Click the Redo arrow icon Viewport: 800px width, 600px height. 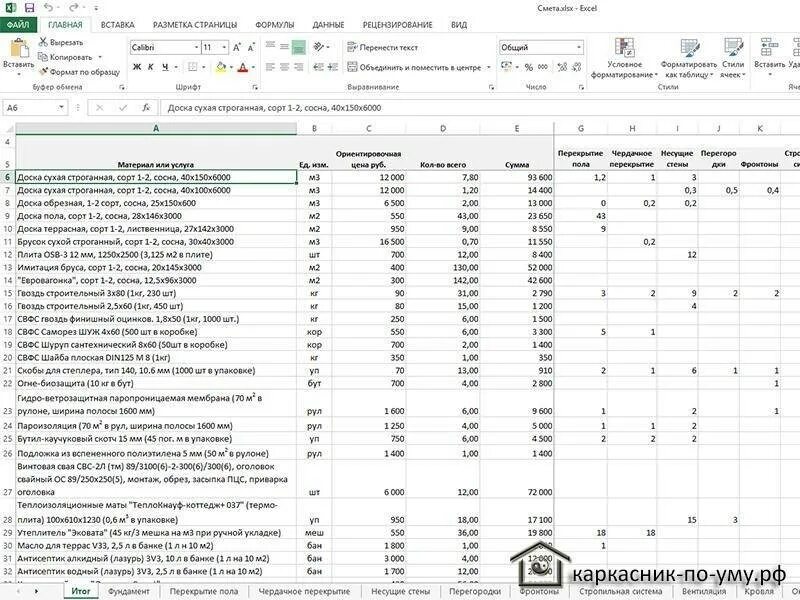coord(73,8)
